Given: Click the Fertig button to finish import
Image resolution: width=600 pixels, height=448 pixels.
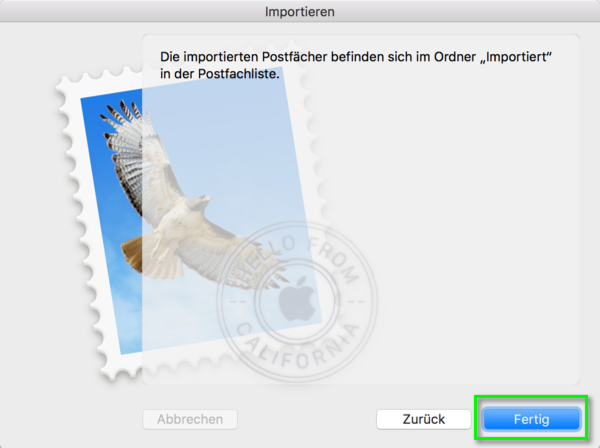Looking at the screenshot, I should [532, 419].
